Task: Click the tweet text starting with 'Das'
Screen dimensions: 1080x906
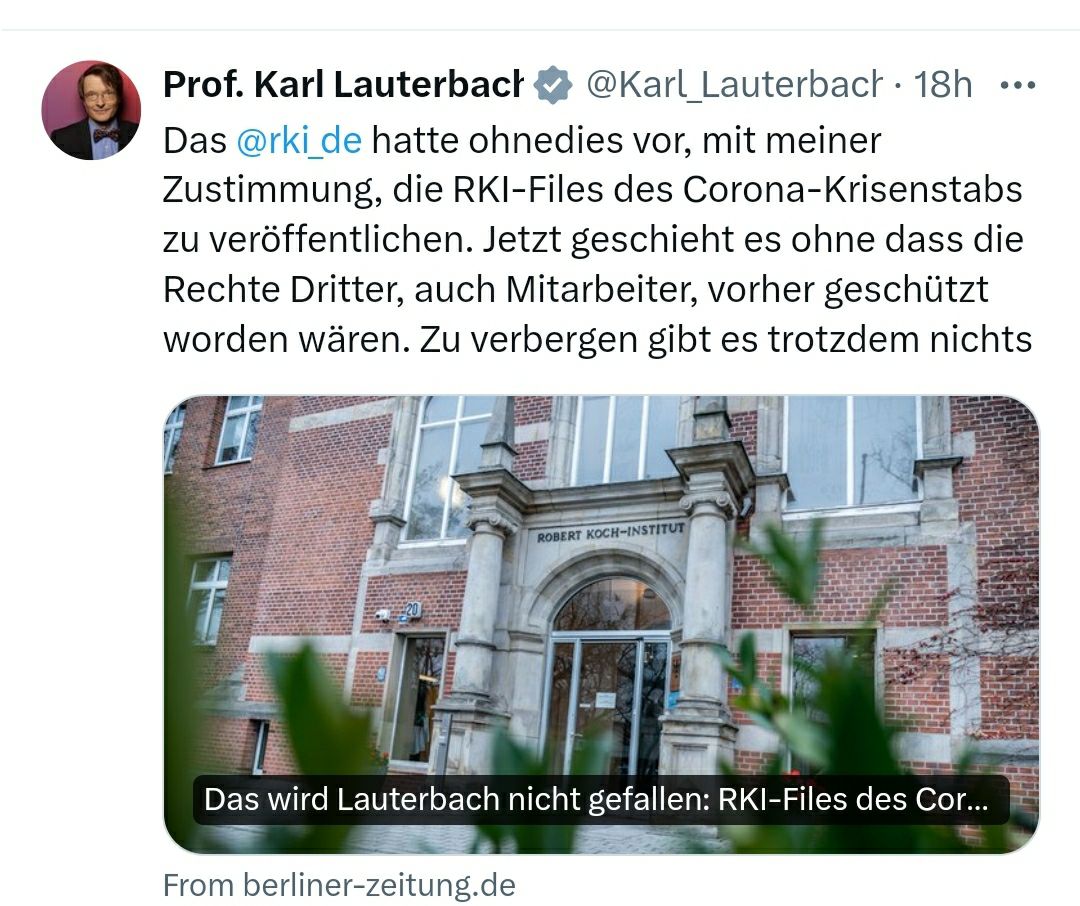Action: coord(596,240)
